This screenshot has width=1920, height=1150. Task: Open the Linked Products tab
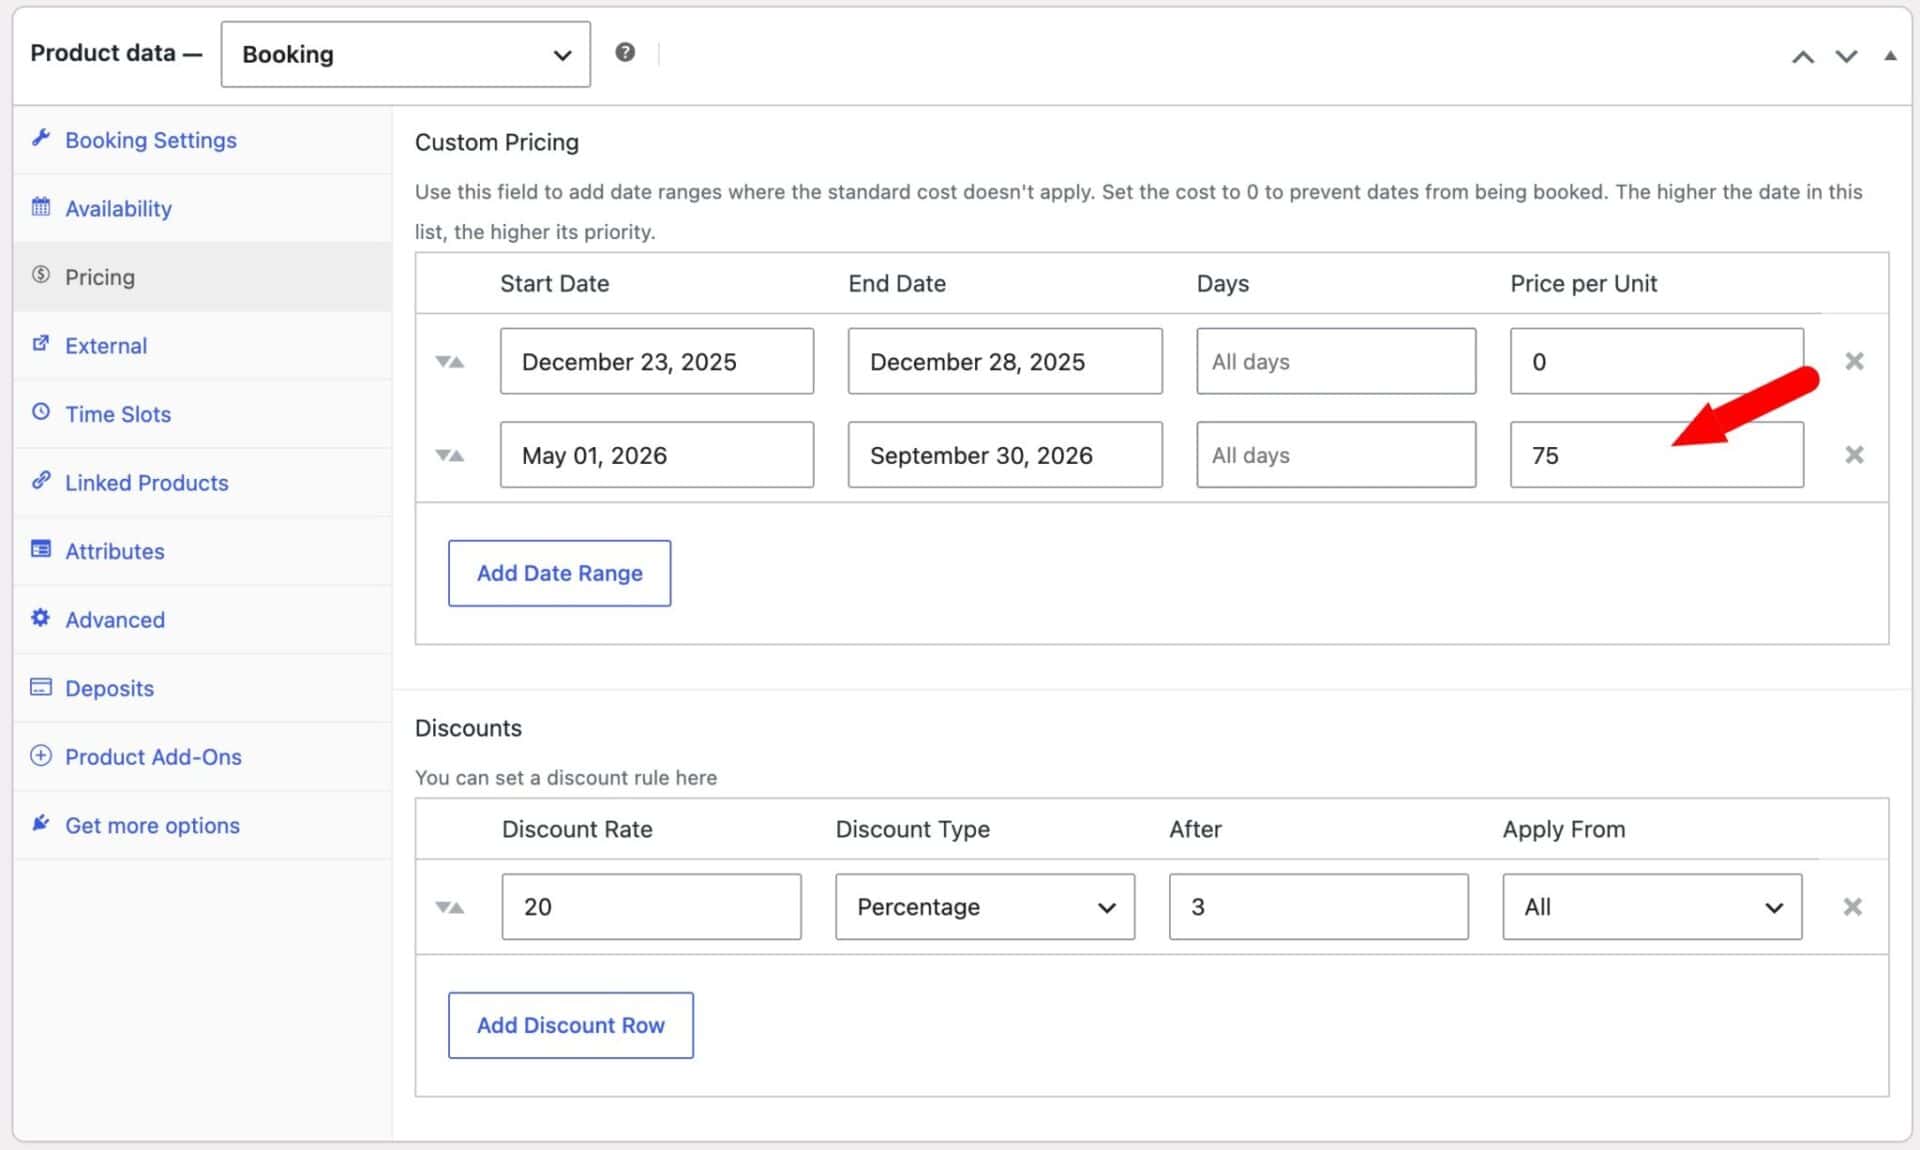[x=202, y=482]
